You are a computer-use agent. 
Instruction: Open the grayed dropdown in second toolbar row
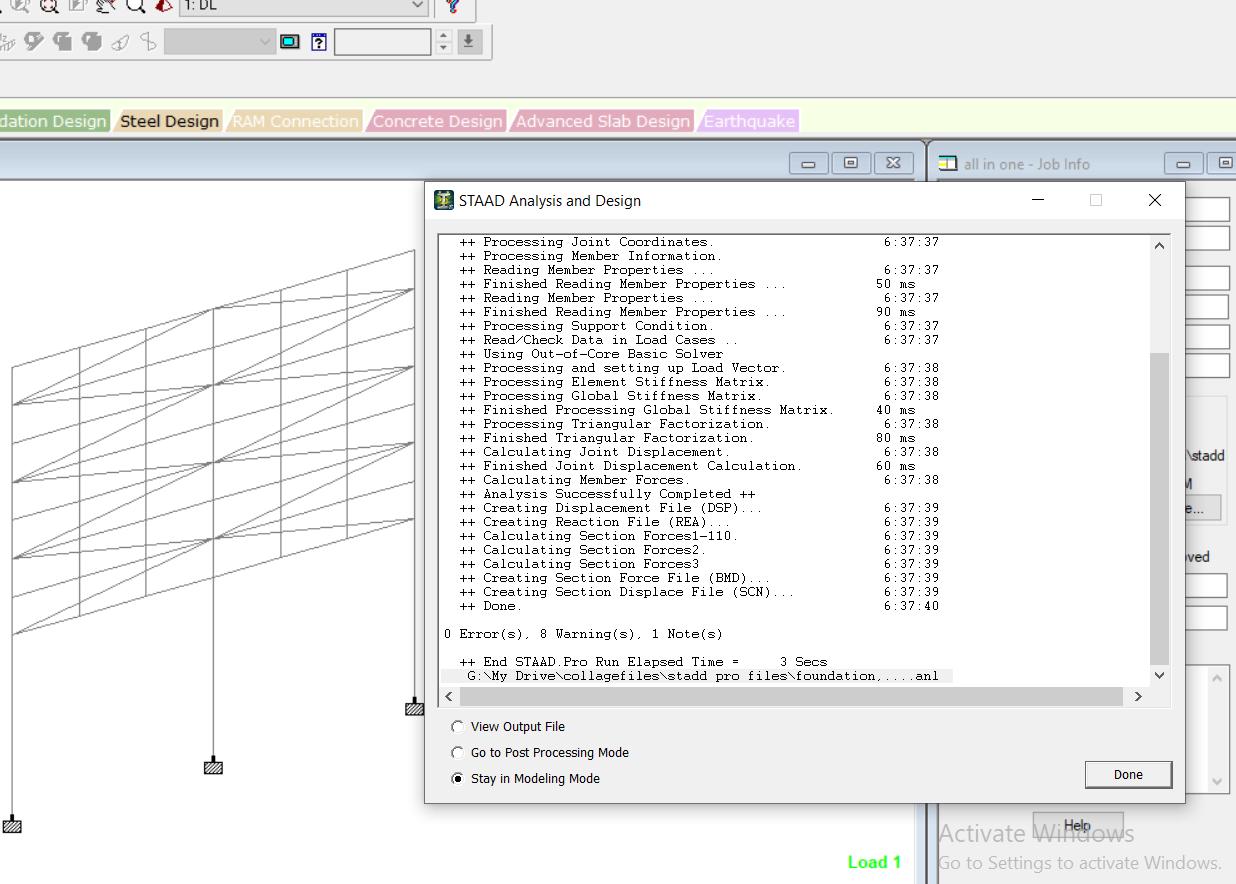click(219, 42)
